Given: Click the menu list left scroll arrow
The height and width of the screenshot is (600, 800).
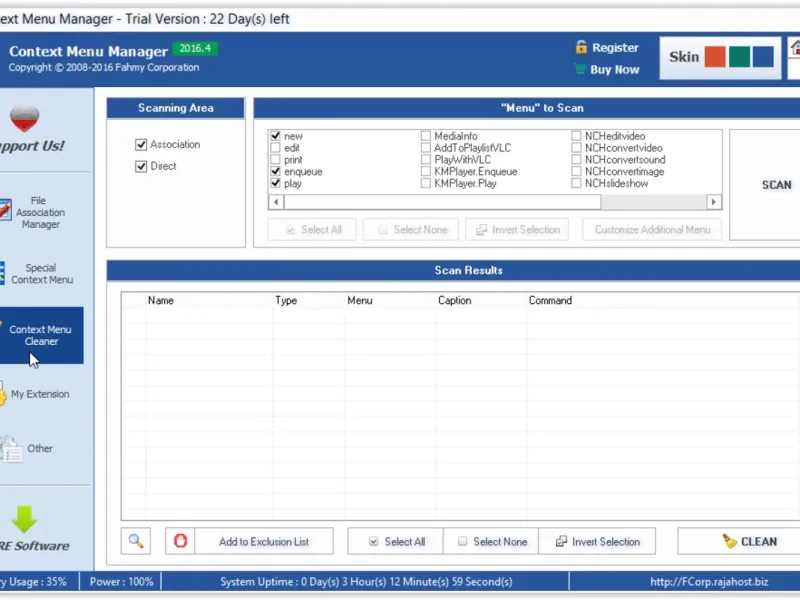Looking at the screenshot, I should pyautogui.click(x=276, y=202).
